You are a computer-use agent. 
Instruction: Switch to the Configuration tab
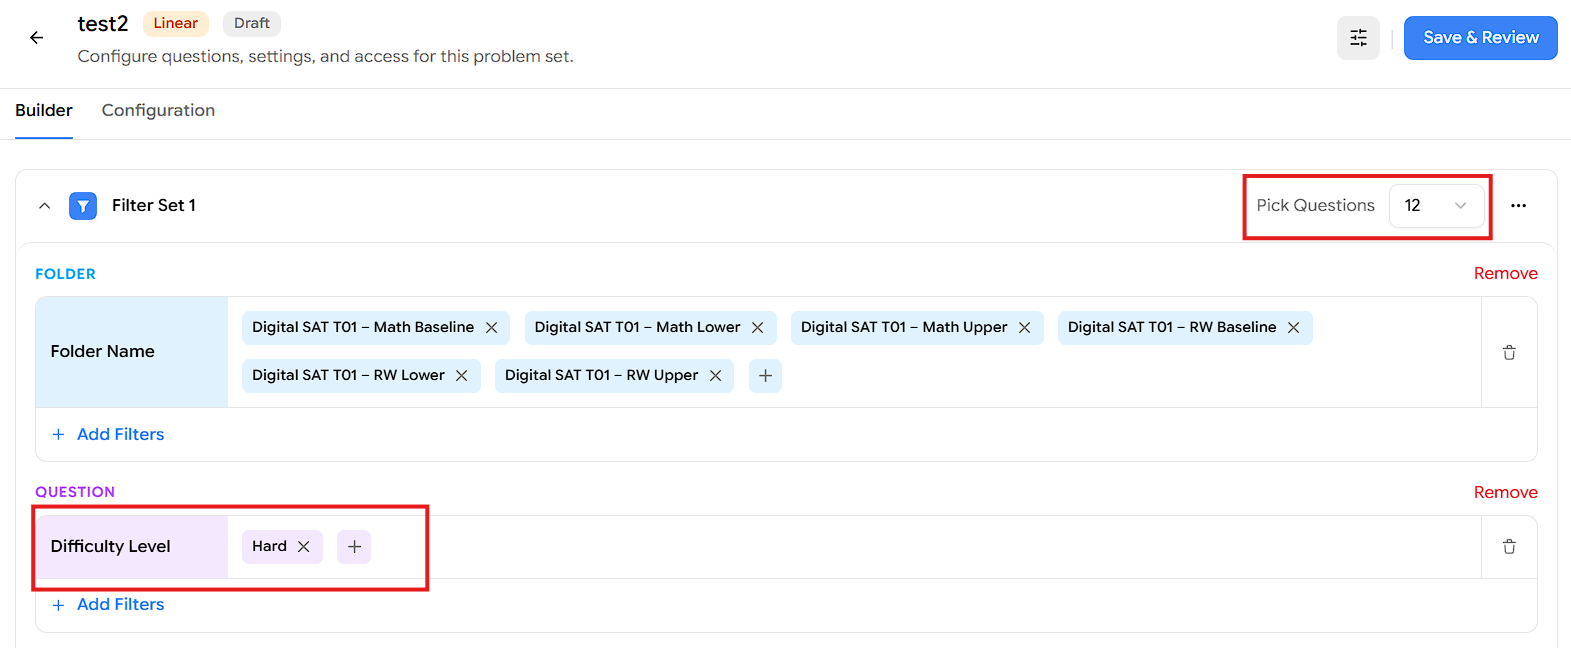(158, 110)
